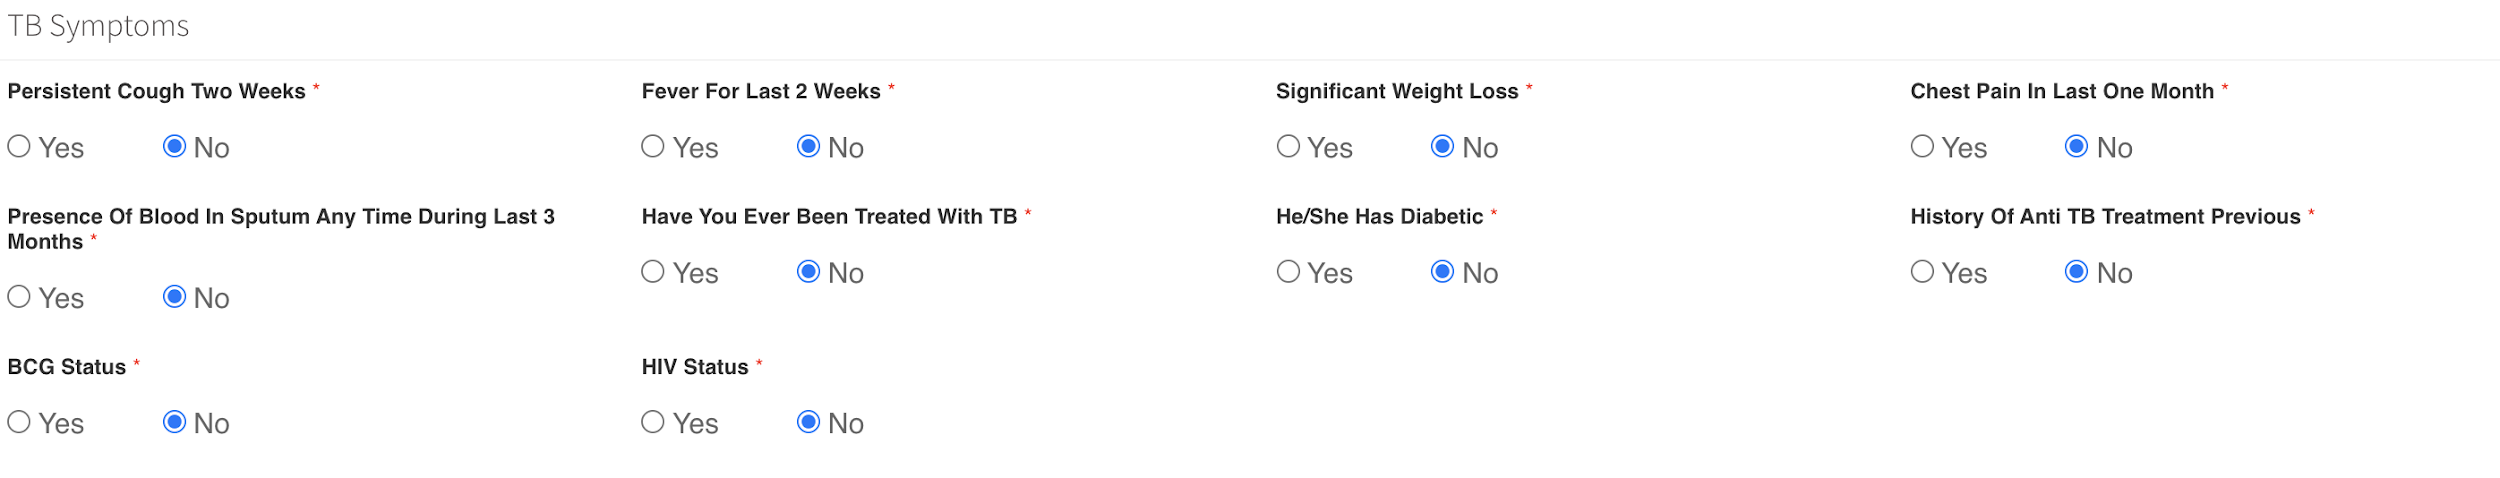Mark No for History Of Anti TB Treatment
Image resolution: width=2500 pixels, height=478 pixels.
(x=2076, y=272)
